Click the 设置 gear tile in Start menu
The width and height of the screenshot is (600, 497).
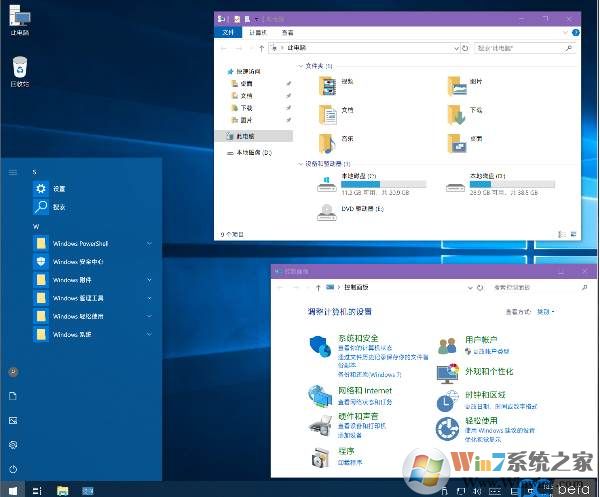pos(41,188)
